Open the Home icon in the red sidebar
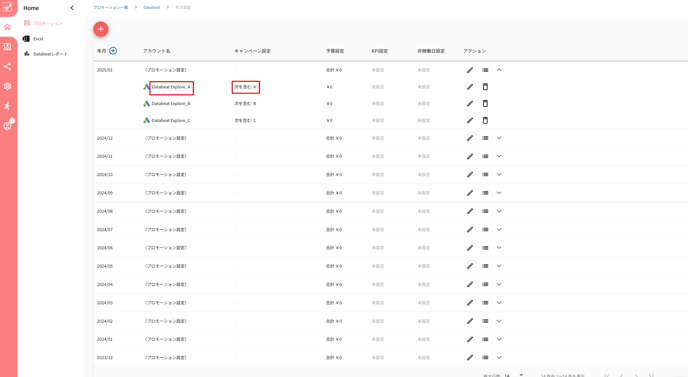Screen dimensions: 688x377 pos(7,27)
